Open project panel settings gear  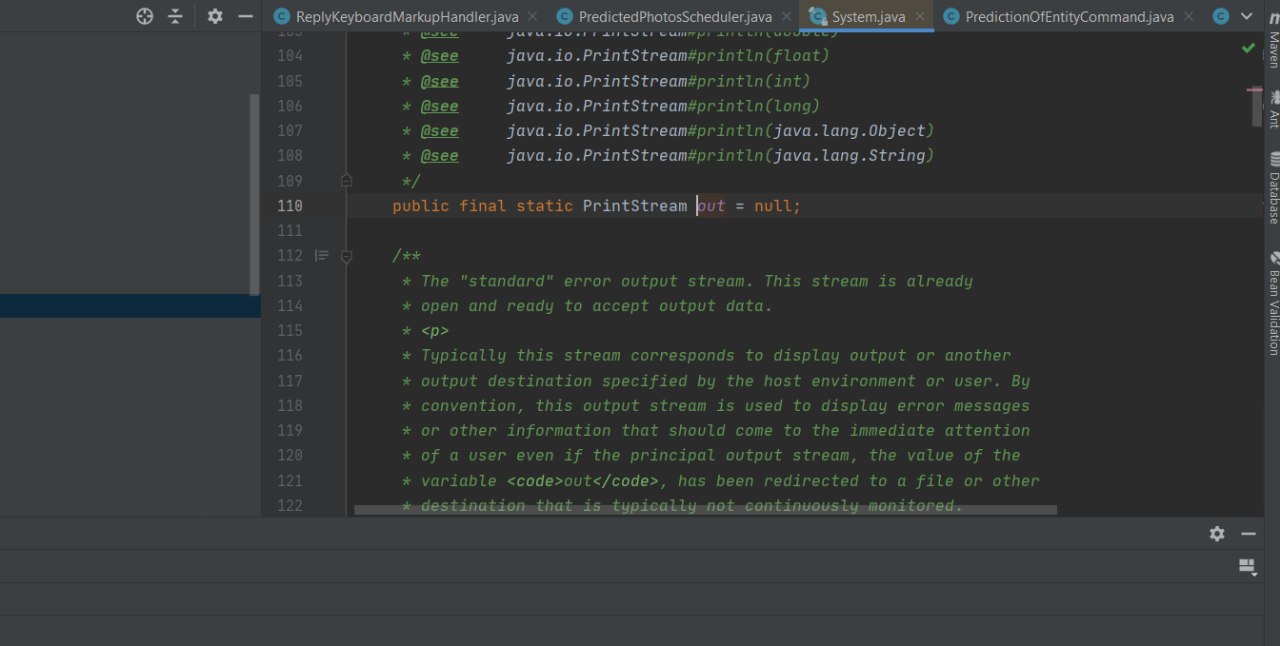[215, 16]
